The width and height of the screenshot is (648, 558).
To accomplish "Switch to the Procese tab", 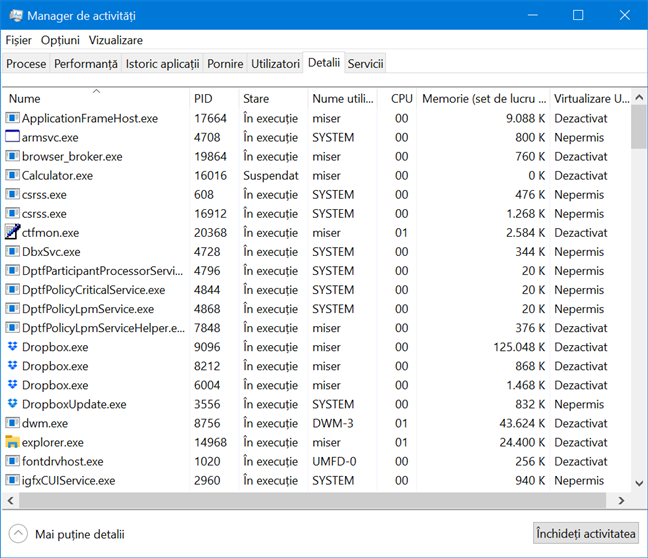I will (26, 64).
